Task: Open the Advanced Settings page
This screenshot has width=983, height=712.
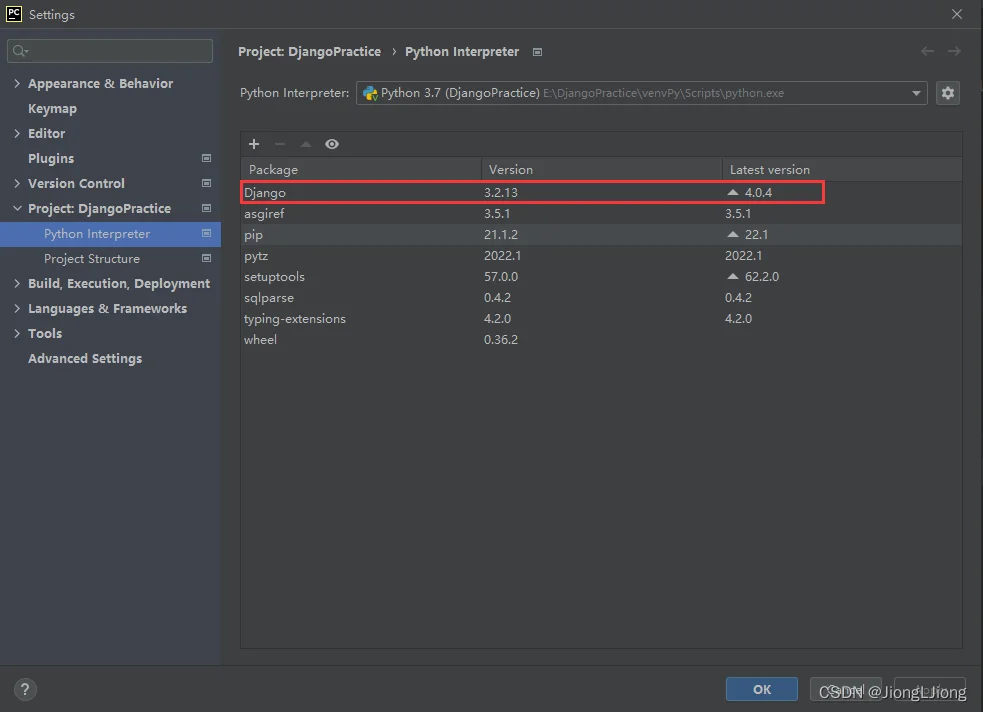Action: (85, 359)
